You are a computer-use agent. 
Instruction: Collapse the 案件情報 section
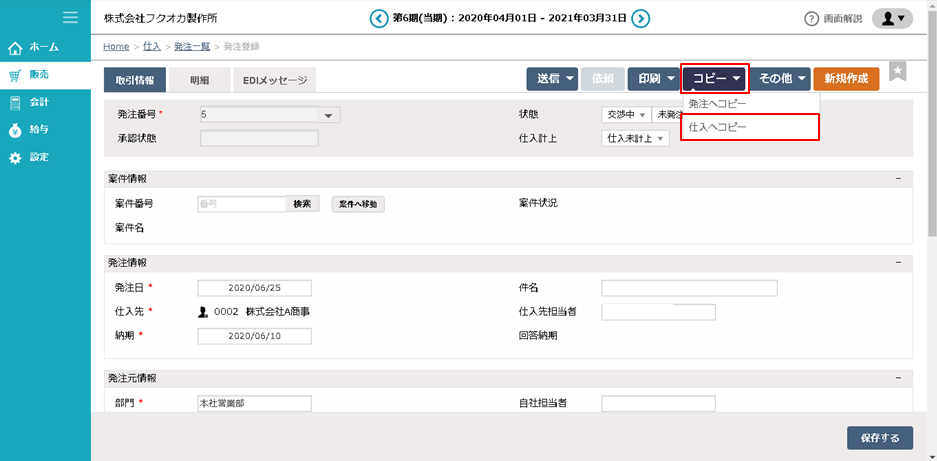pos(898,178)
